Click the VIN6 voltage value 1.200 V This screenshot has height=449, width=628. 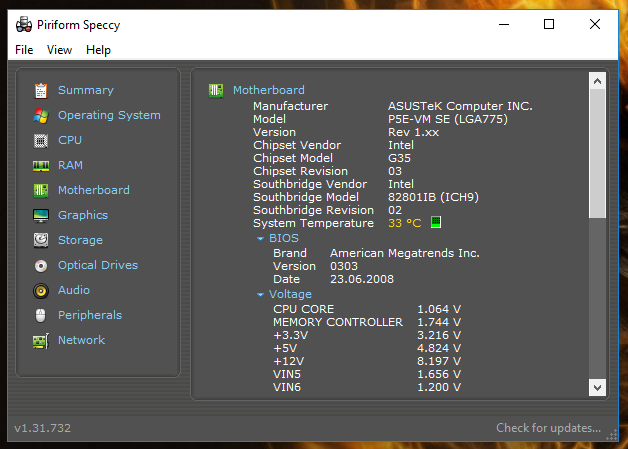click(x=439, y=387)
